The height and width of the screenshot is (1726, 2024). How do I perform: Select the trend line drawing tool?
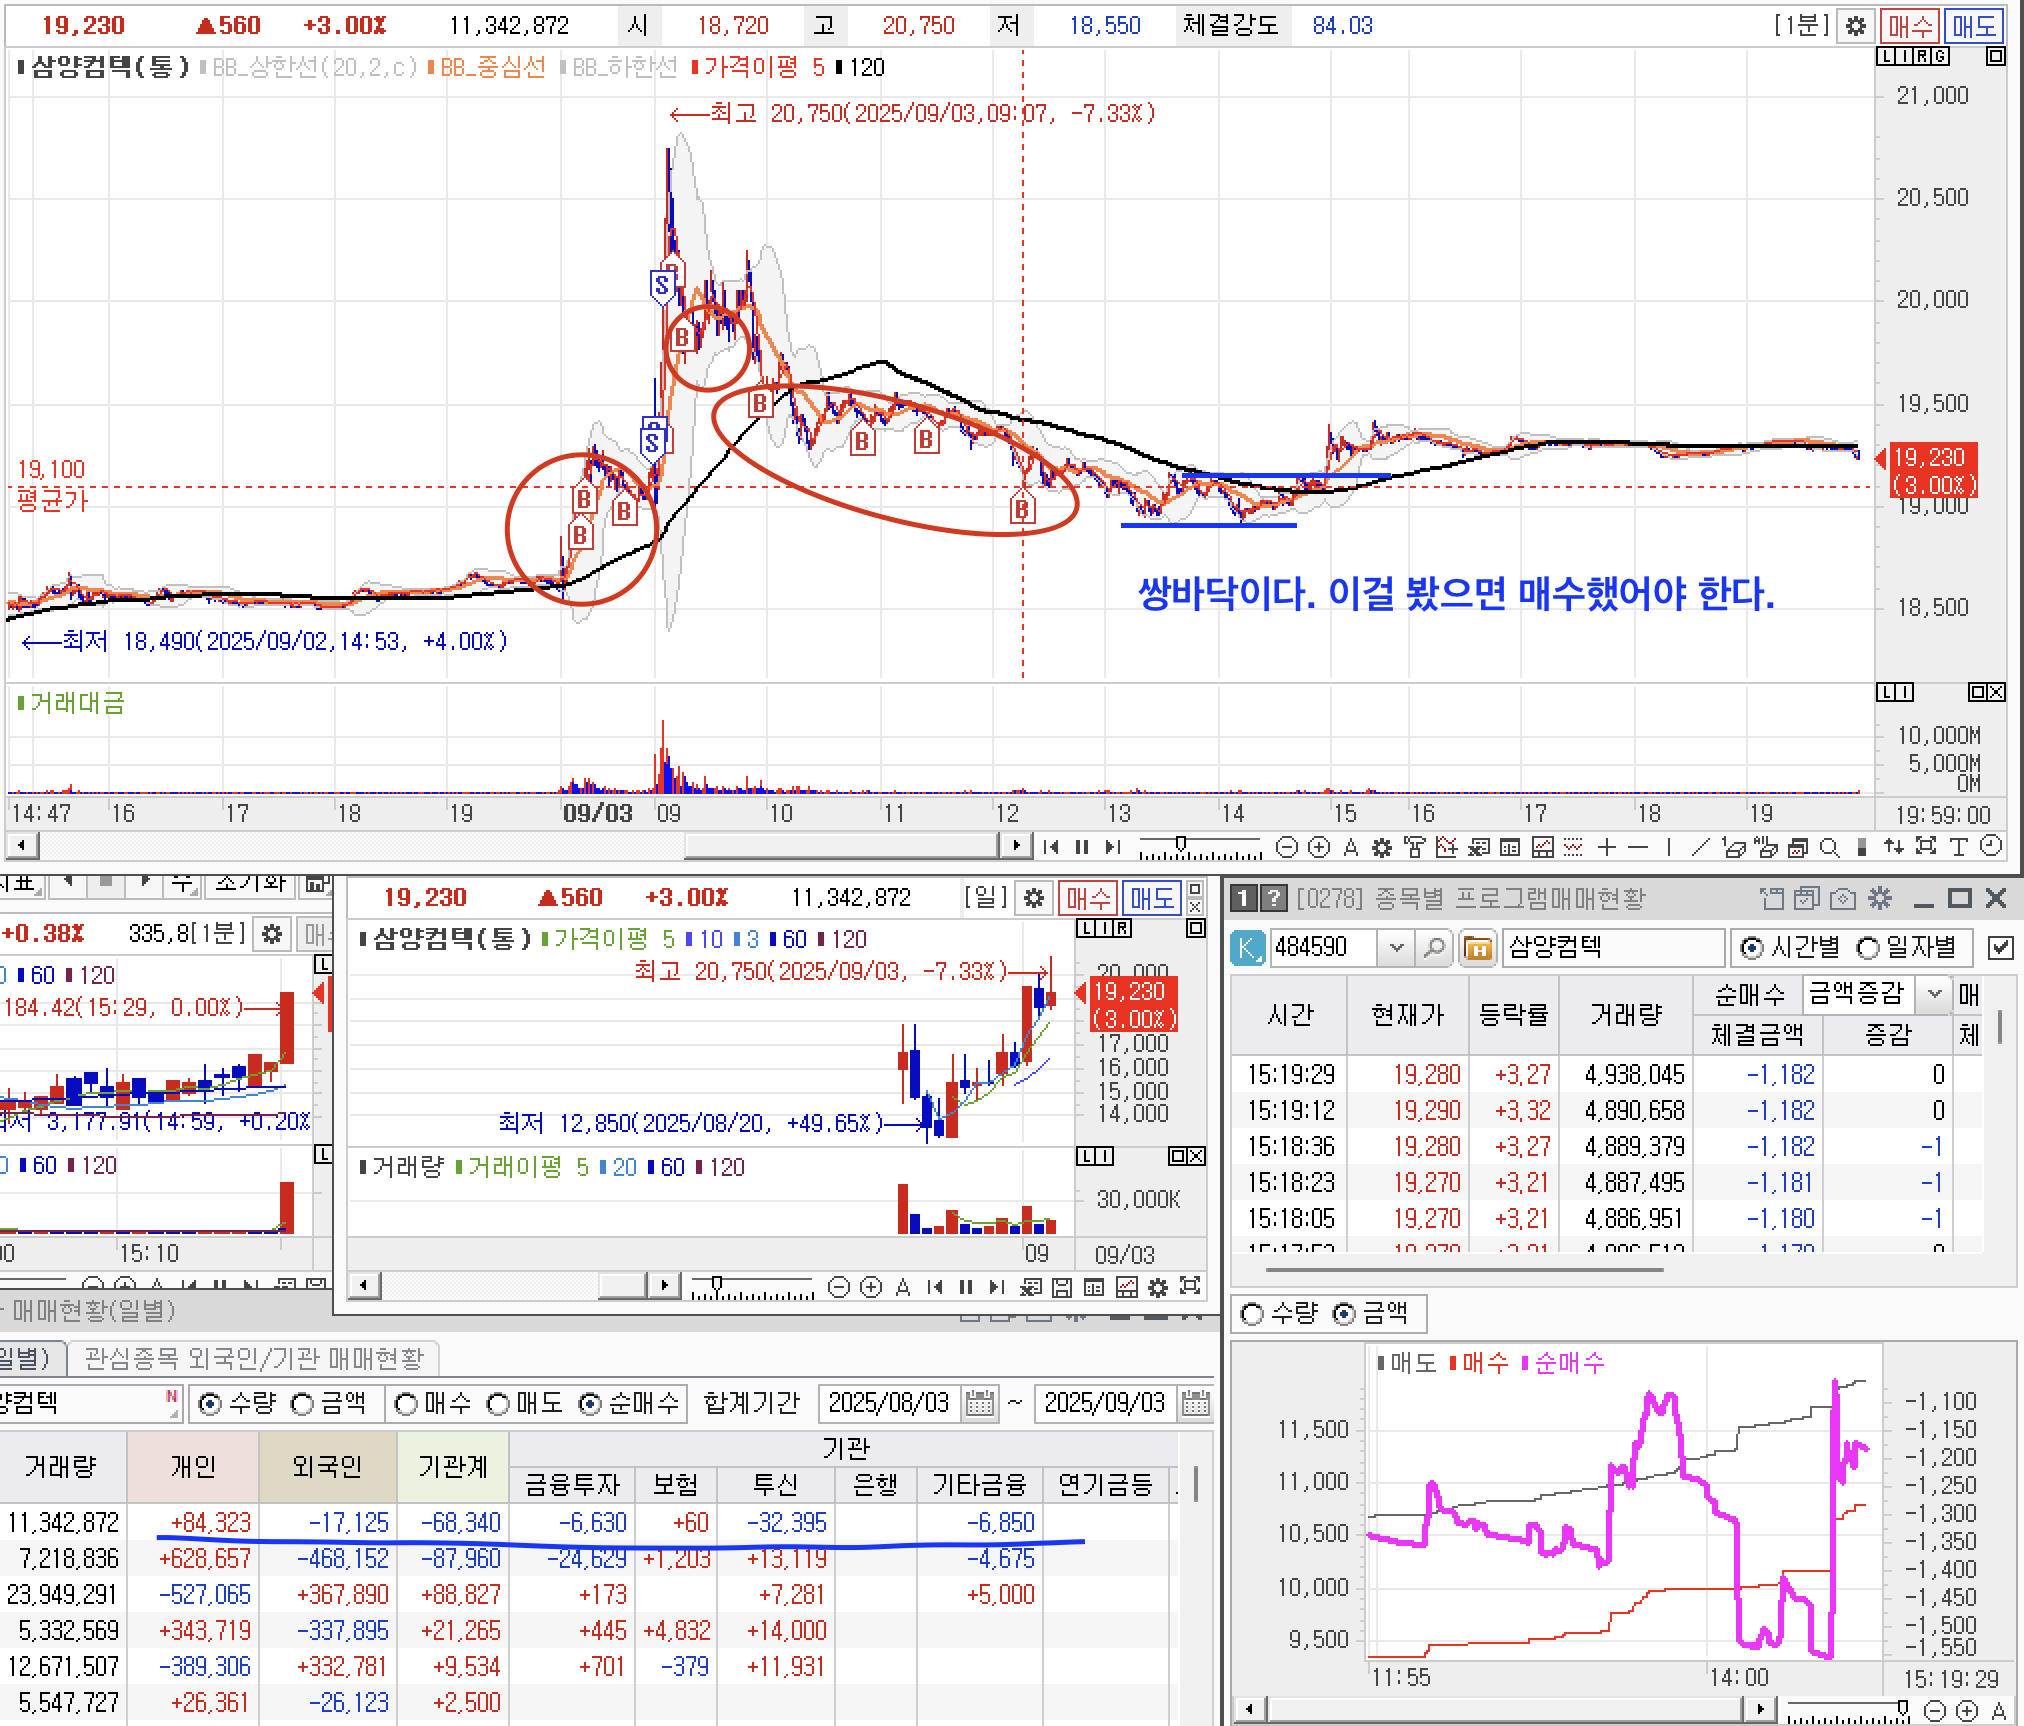[x=1701, y=847]
